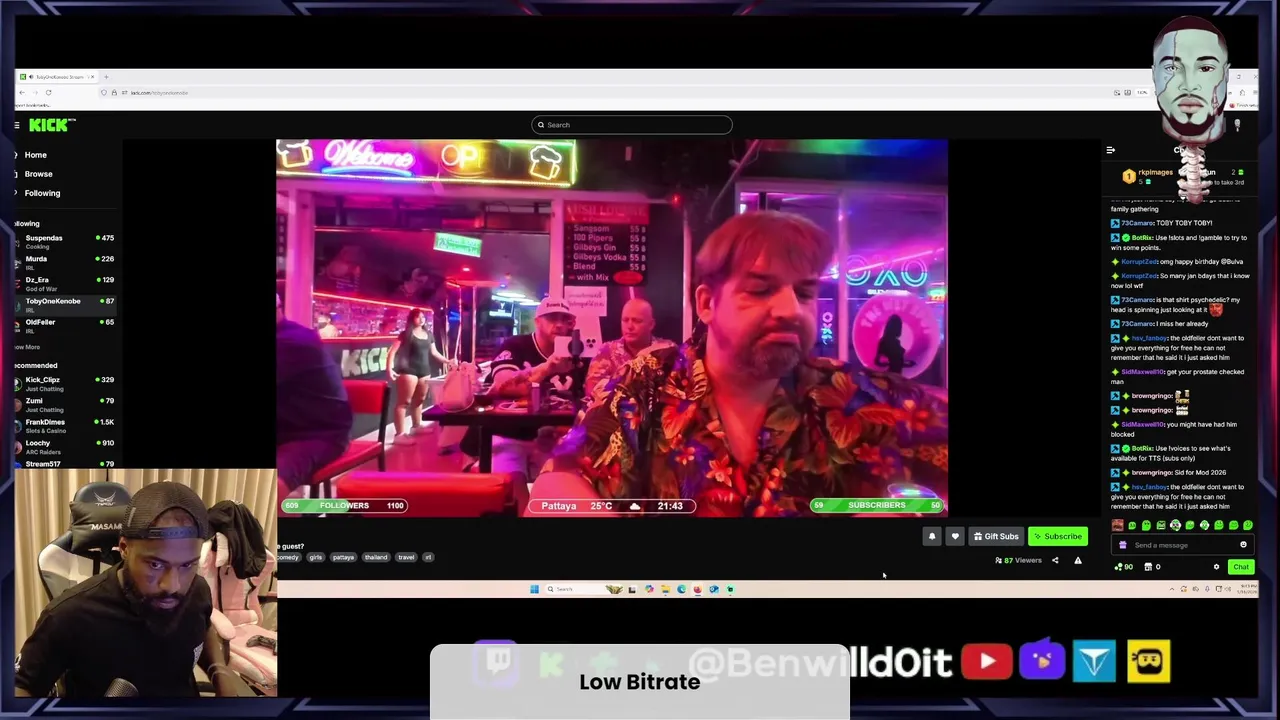This screenshot has height=720, width=1280.
Task: Open Suspendas channel in following list
Action: 66,241
